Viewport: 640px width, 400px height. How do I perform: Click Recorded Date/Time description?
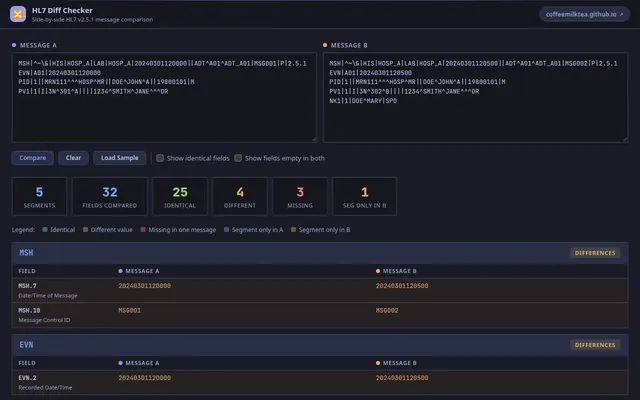(x=45, y=388)
